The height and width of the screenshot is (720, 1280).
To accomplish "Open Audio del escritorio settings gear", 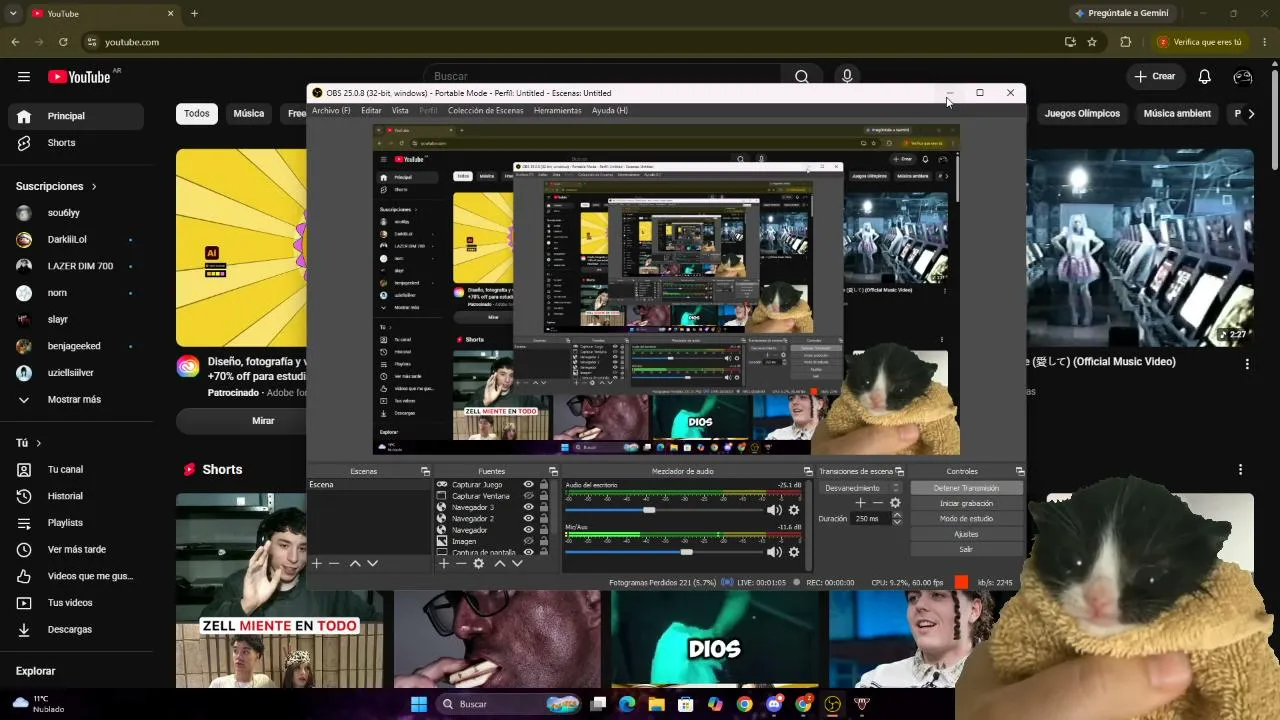I will (794, 510).
